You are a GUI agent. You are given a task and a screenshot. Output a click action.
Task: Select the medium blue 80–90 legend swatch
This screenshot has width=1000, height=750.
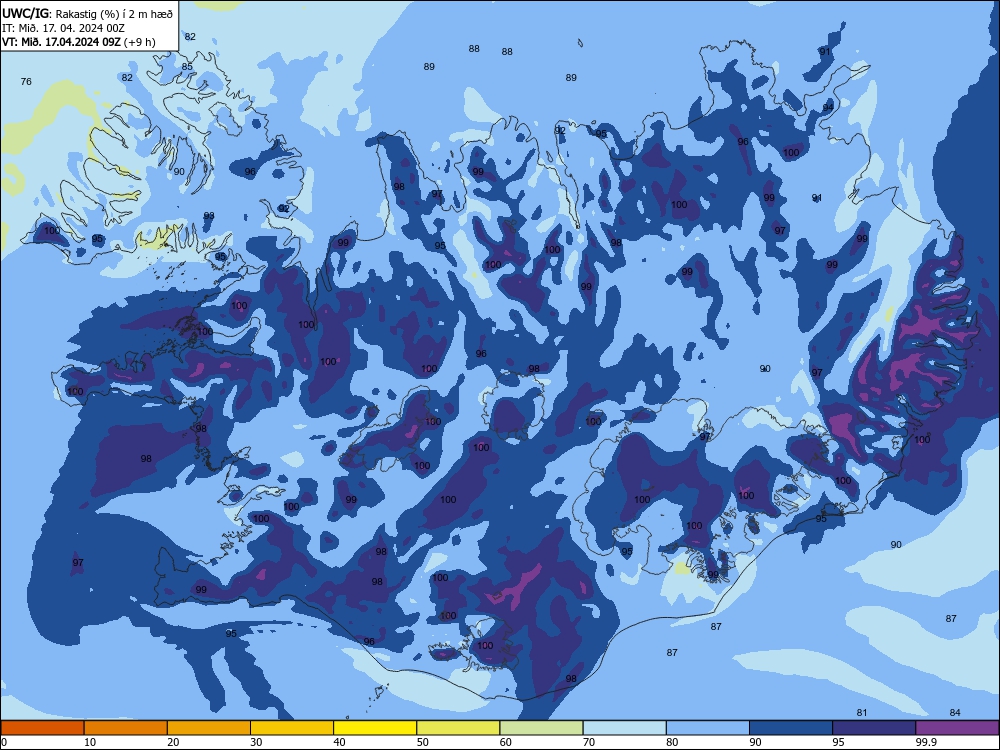coord(708,728)
